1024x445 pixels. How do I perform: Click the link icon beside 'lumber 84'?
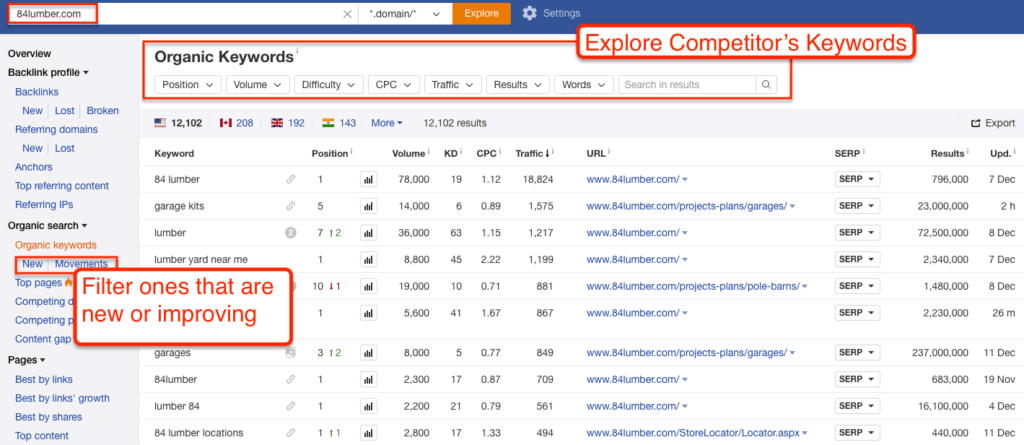(291, 406)
